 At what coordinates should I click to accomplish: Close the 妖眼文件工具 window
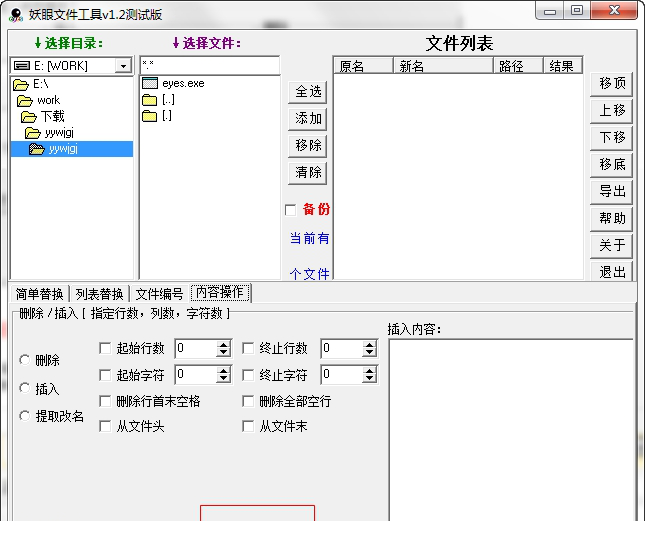614,10
